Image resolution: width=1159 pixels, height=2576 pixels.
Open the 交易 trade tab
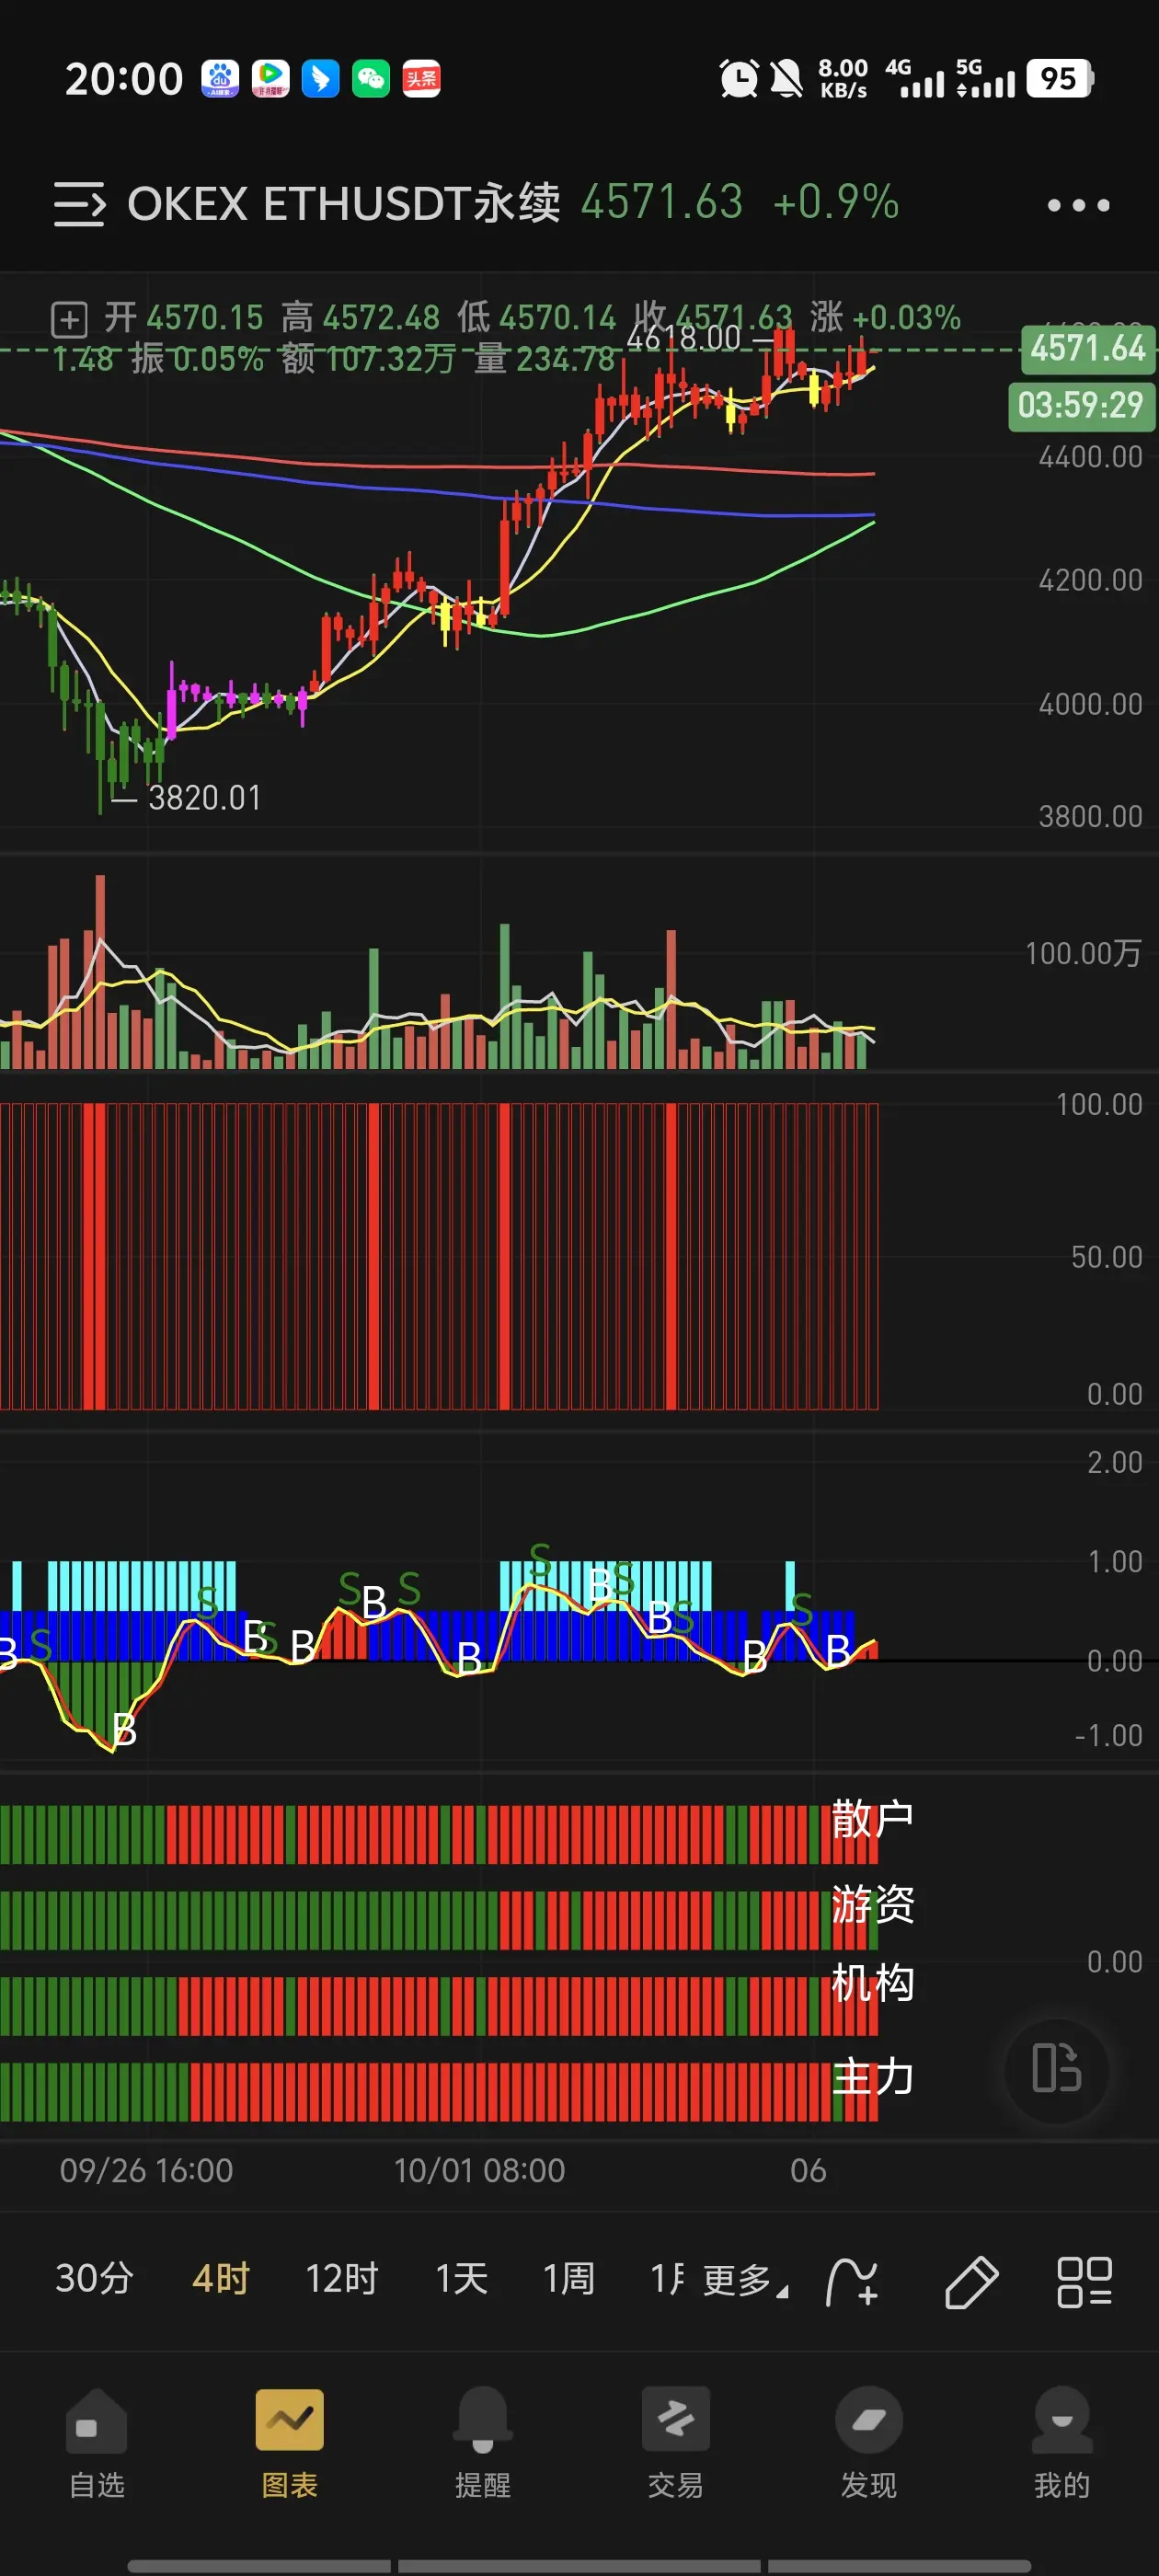(675, 2442)
